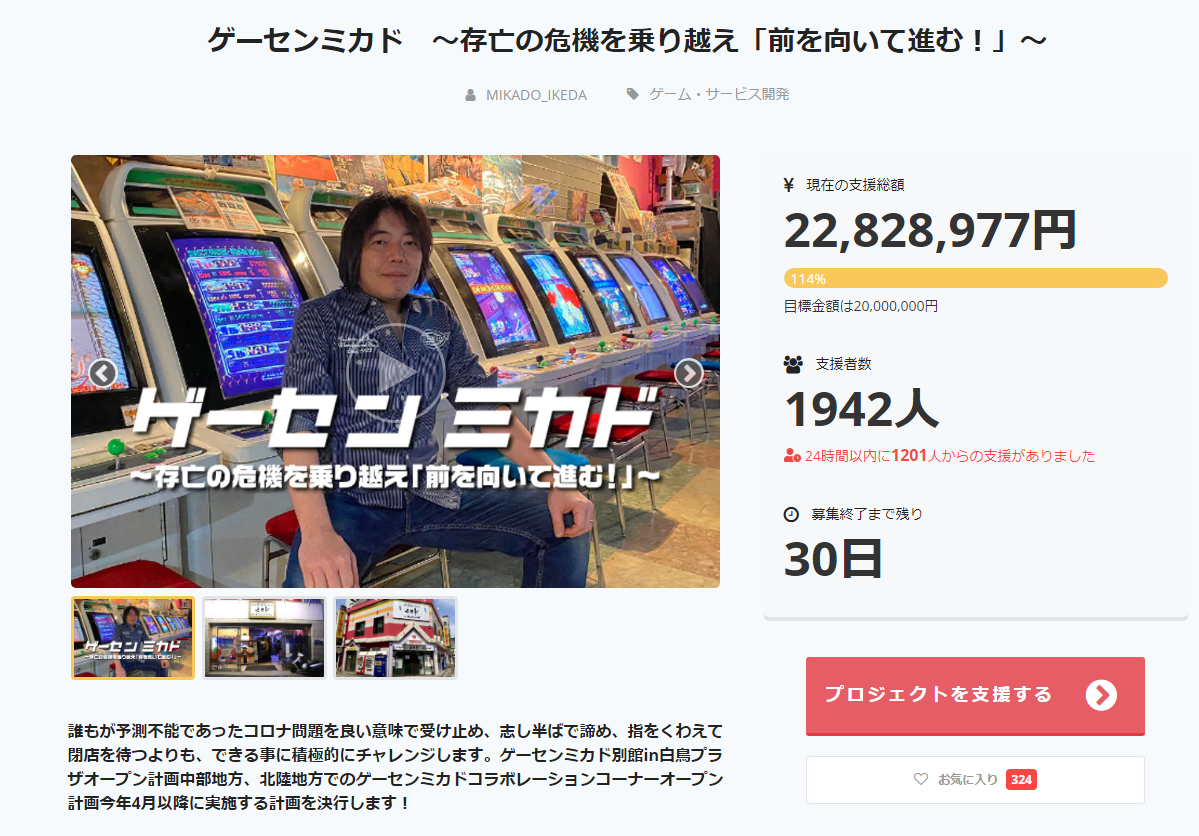
Task: Click the yen icon by 現在の支援総額
Action: coord(789,184)
